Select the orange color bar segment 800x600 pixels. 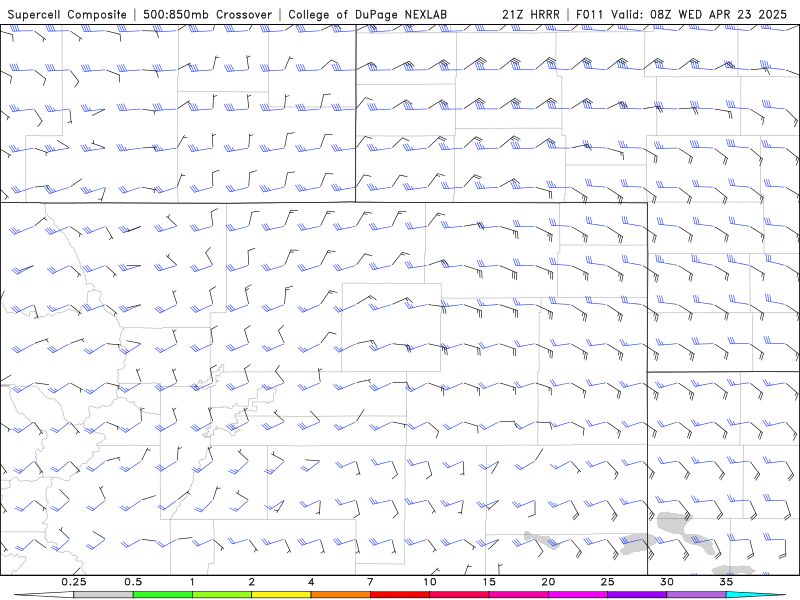point(340,595)
